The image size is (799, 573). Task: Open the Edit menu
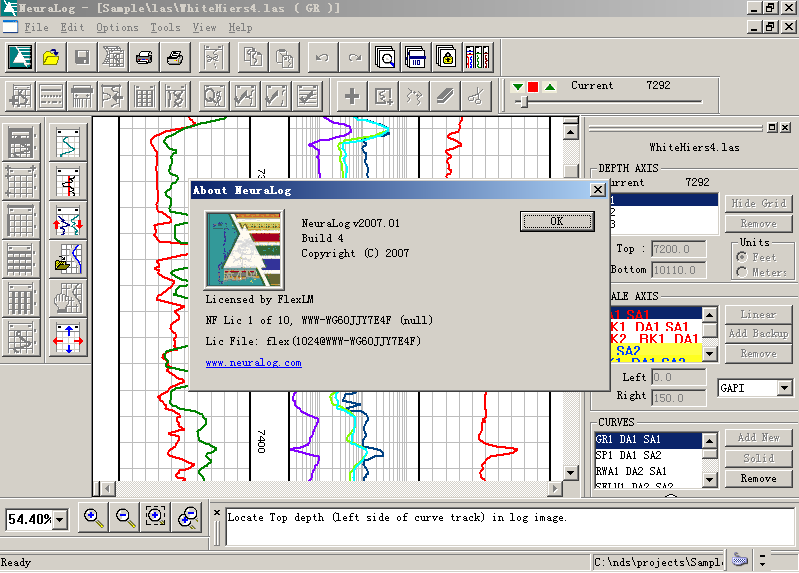pyautogui.click(x=72, y=28)
